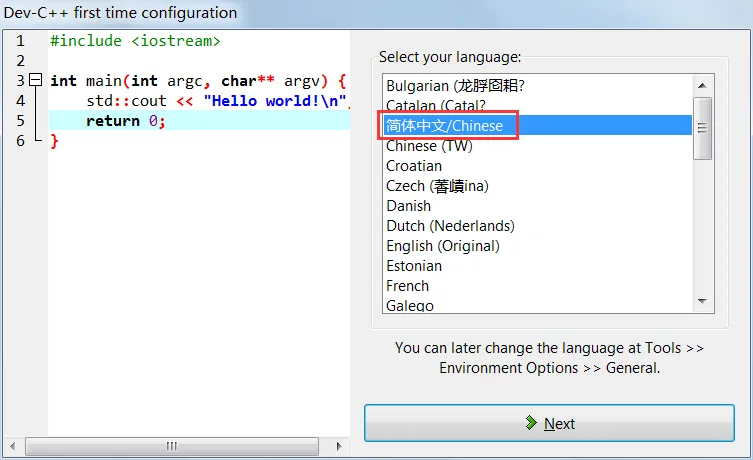Viewport: 753px width, 460px height.
Task: Click the highlighted return 0; line
Action: pos(199,121)
